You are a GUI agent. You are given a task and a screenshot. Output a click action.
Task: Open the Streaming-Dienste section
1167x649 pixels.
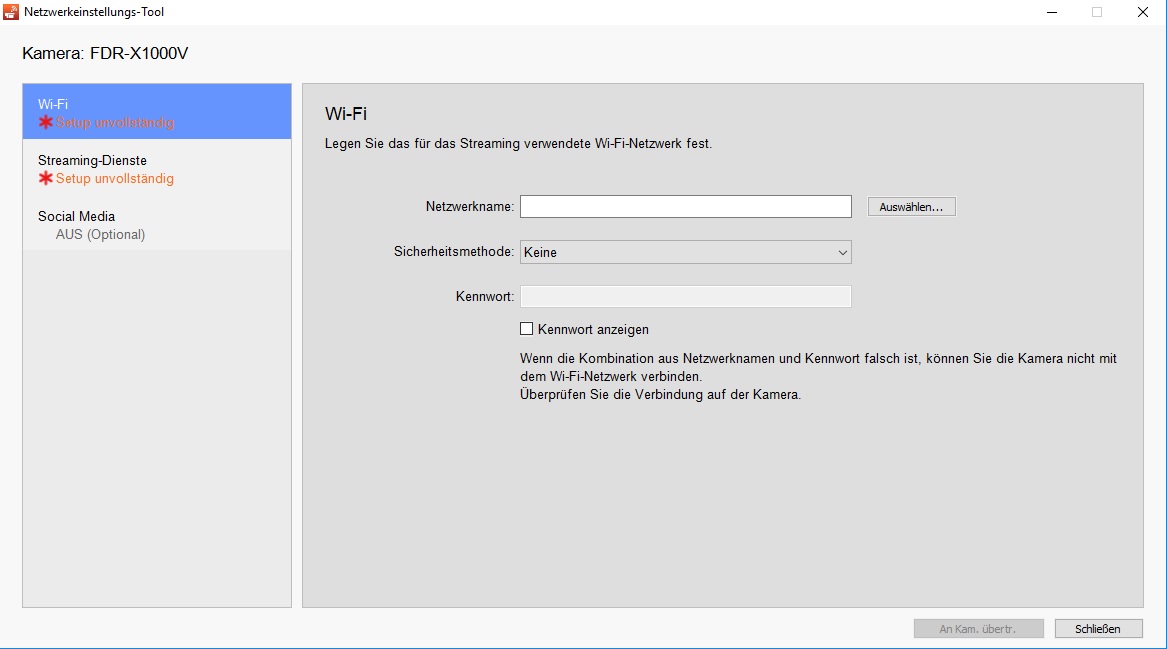pos(157,168)
